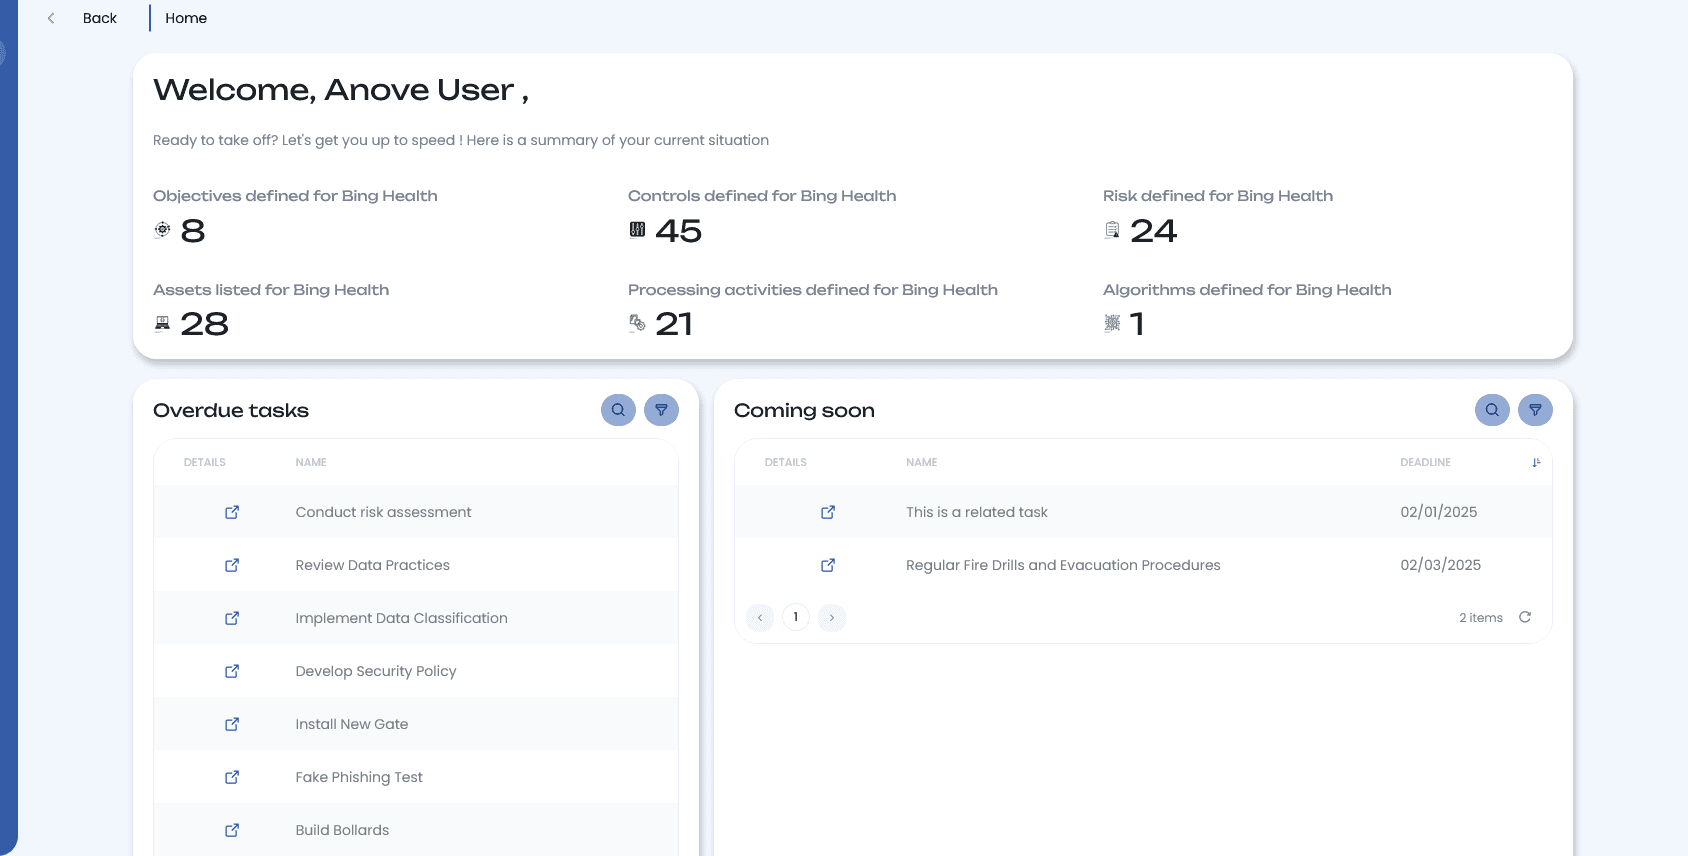This screenshot has width=1688, height=856.
Task: Open filter in Overdue tasks panel
Action: [661, 410]
